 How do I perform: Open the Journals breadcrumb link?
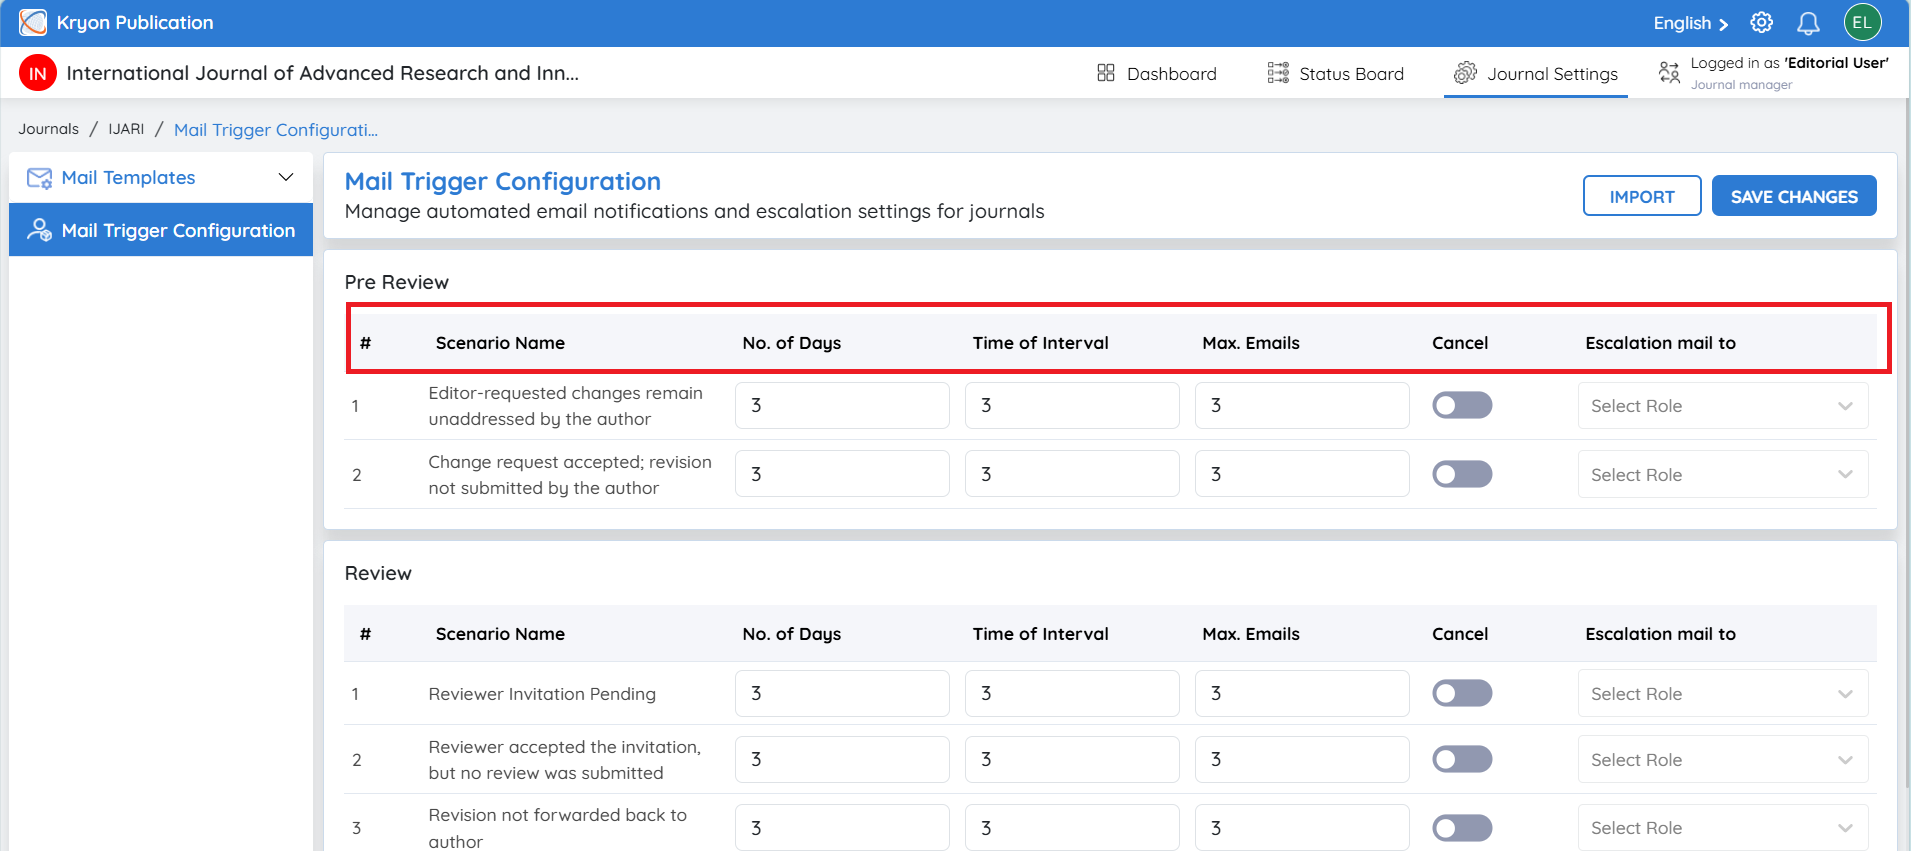(48, 129)
